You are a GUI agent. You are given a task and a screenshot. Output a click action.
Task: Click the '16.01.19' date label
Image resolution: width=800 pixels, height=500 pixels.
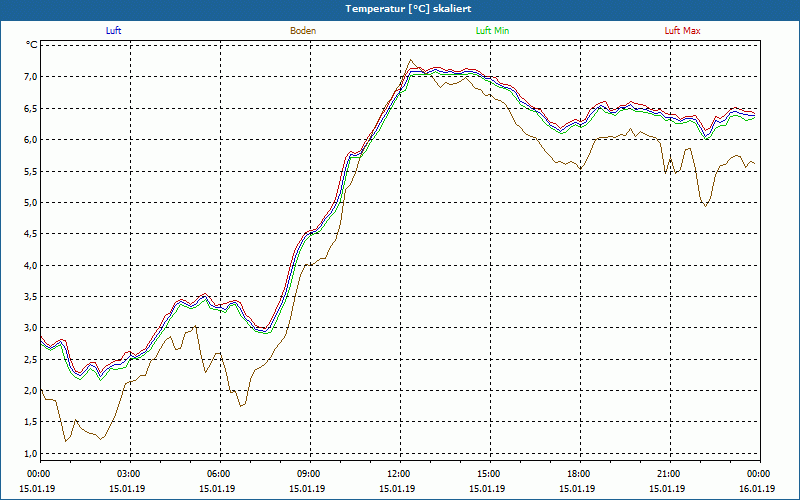(757, 488)
